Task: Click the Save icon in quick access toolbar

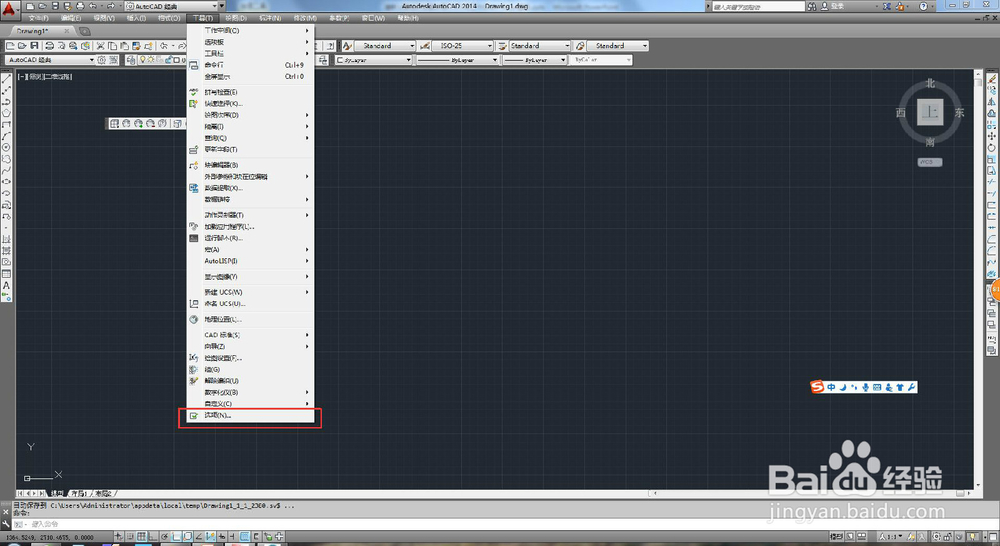Action: point(54,6)
